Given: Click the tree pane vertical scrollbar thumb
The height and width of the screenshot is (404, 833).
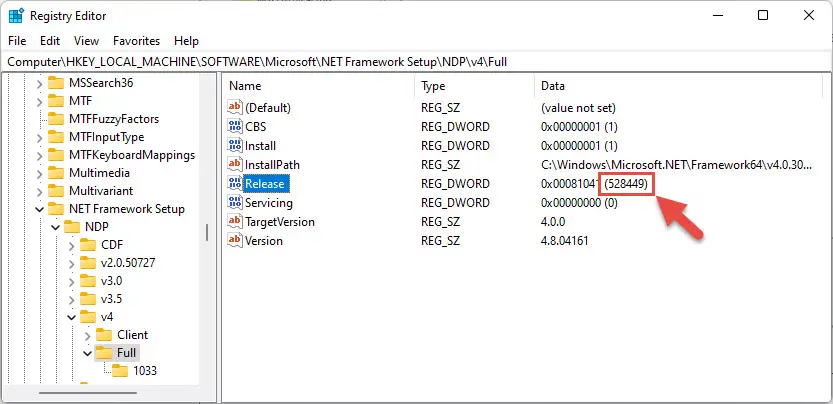Looking at the screenshot, I should pyautogui.click(x=207, y=233).
